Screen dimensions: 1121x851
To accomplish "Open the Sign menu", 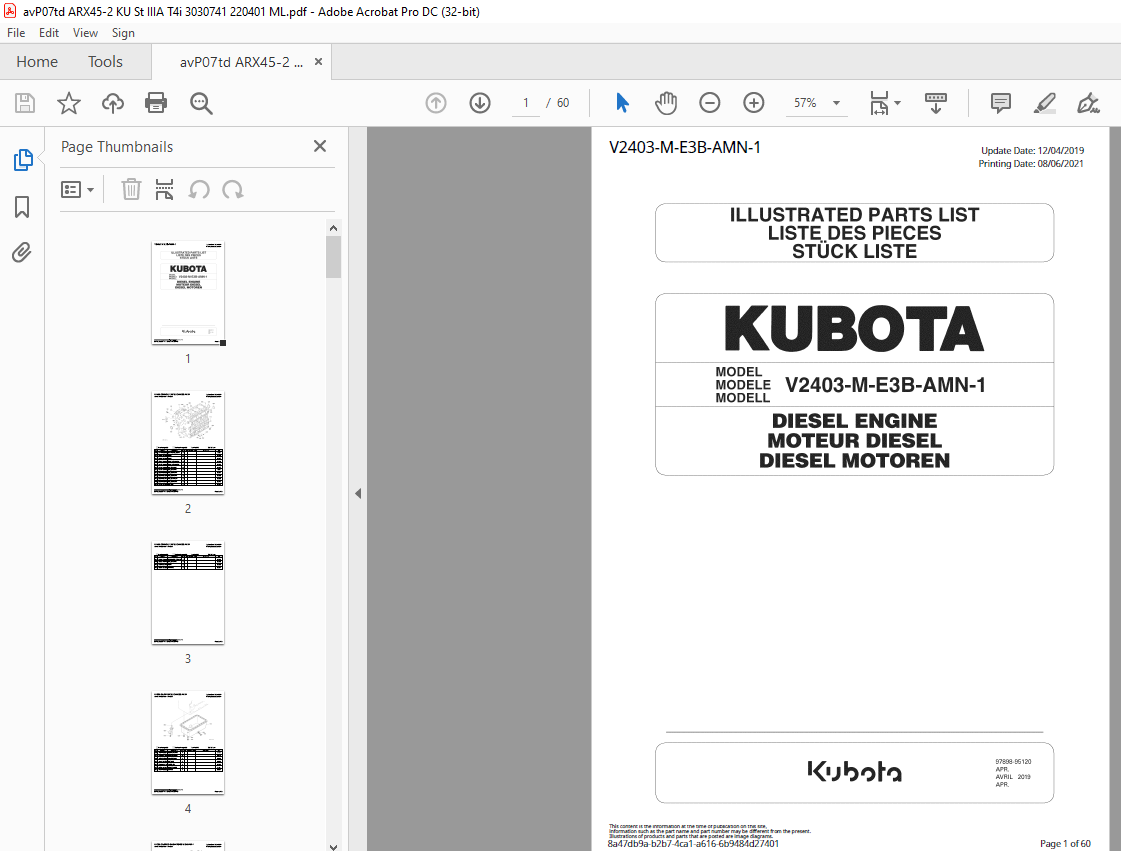I will [x=123, y=33].
